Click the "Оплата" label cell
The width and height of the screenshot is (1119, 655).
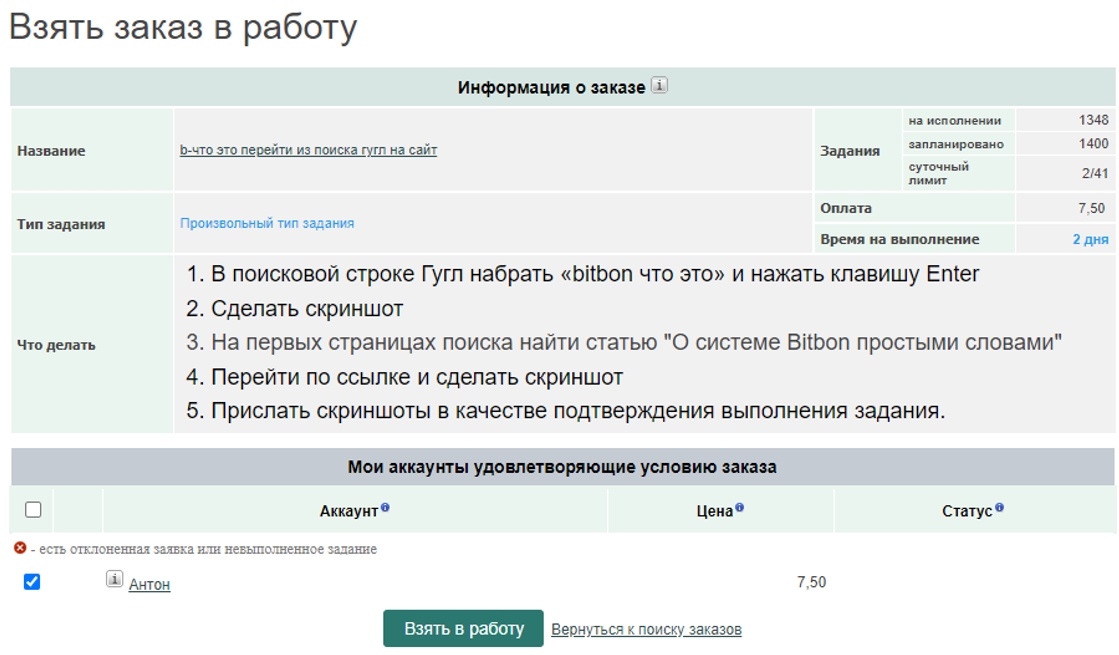click(x=846, y=208)
